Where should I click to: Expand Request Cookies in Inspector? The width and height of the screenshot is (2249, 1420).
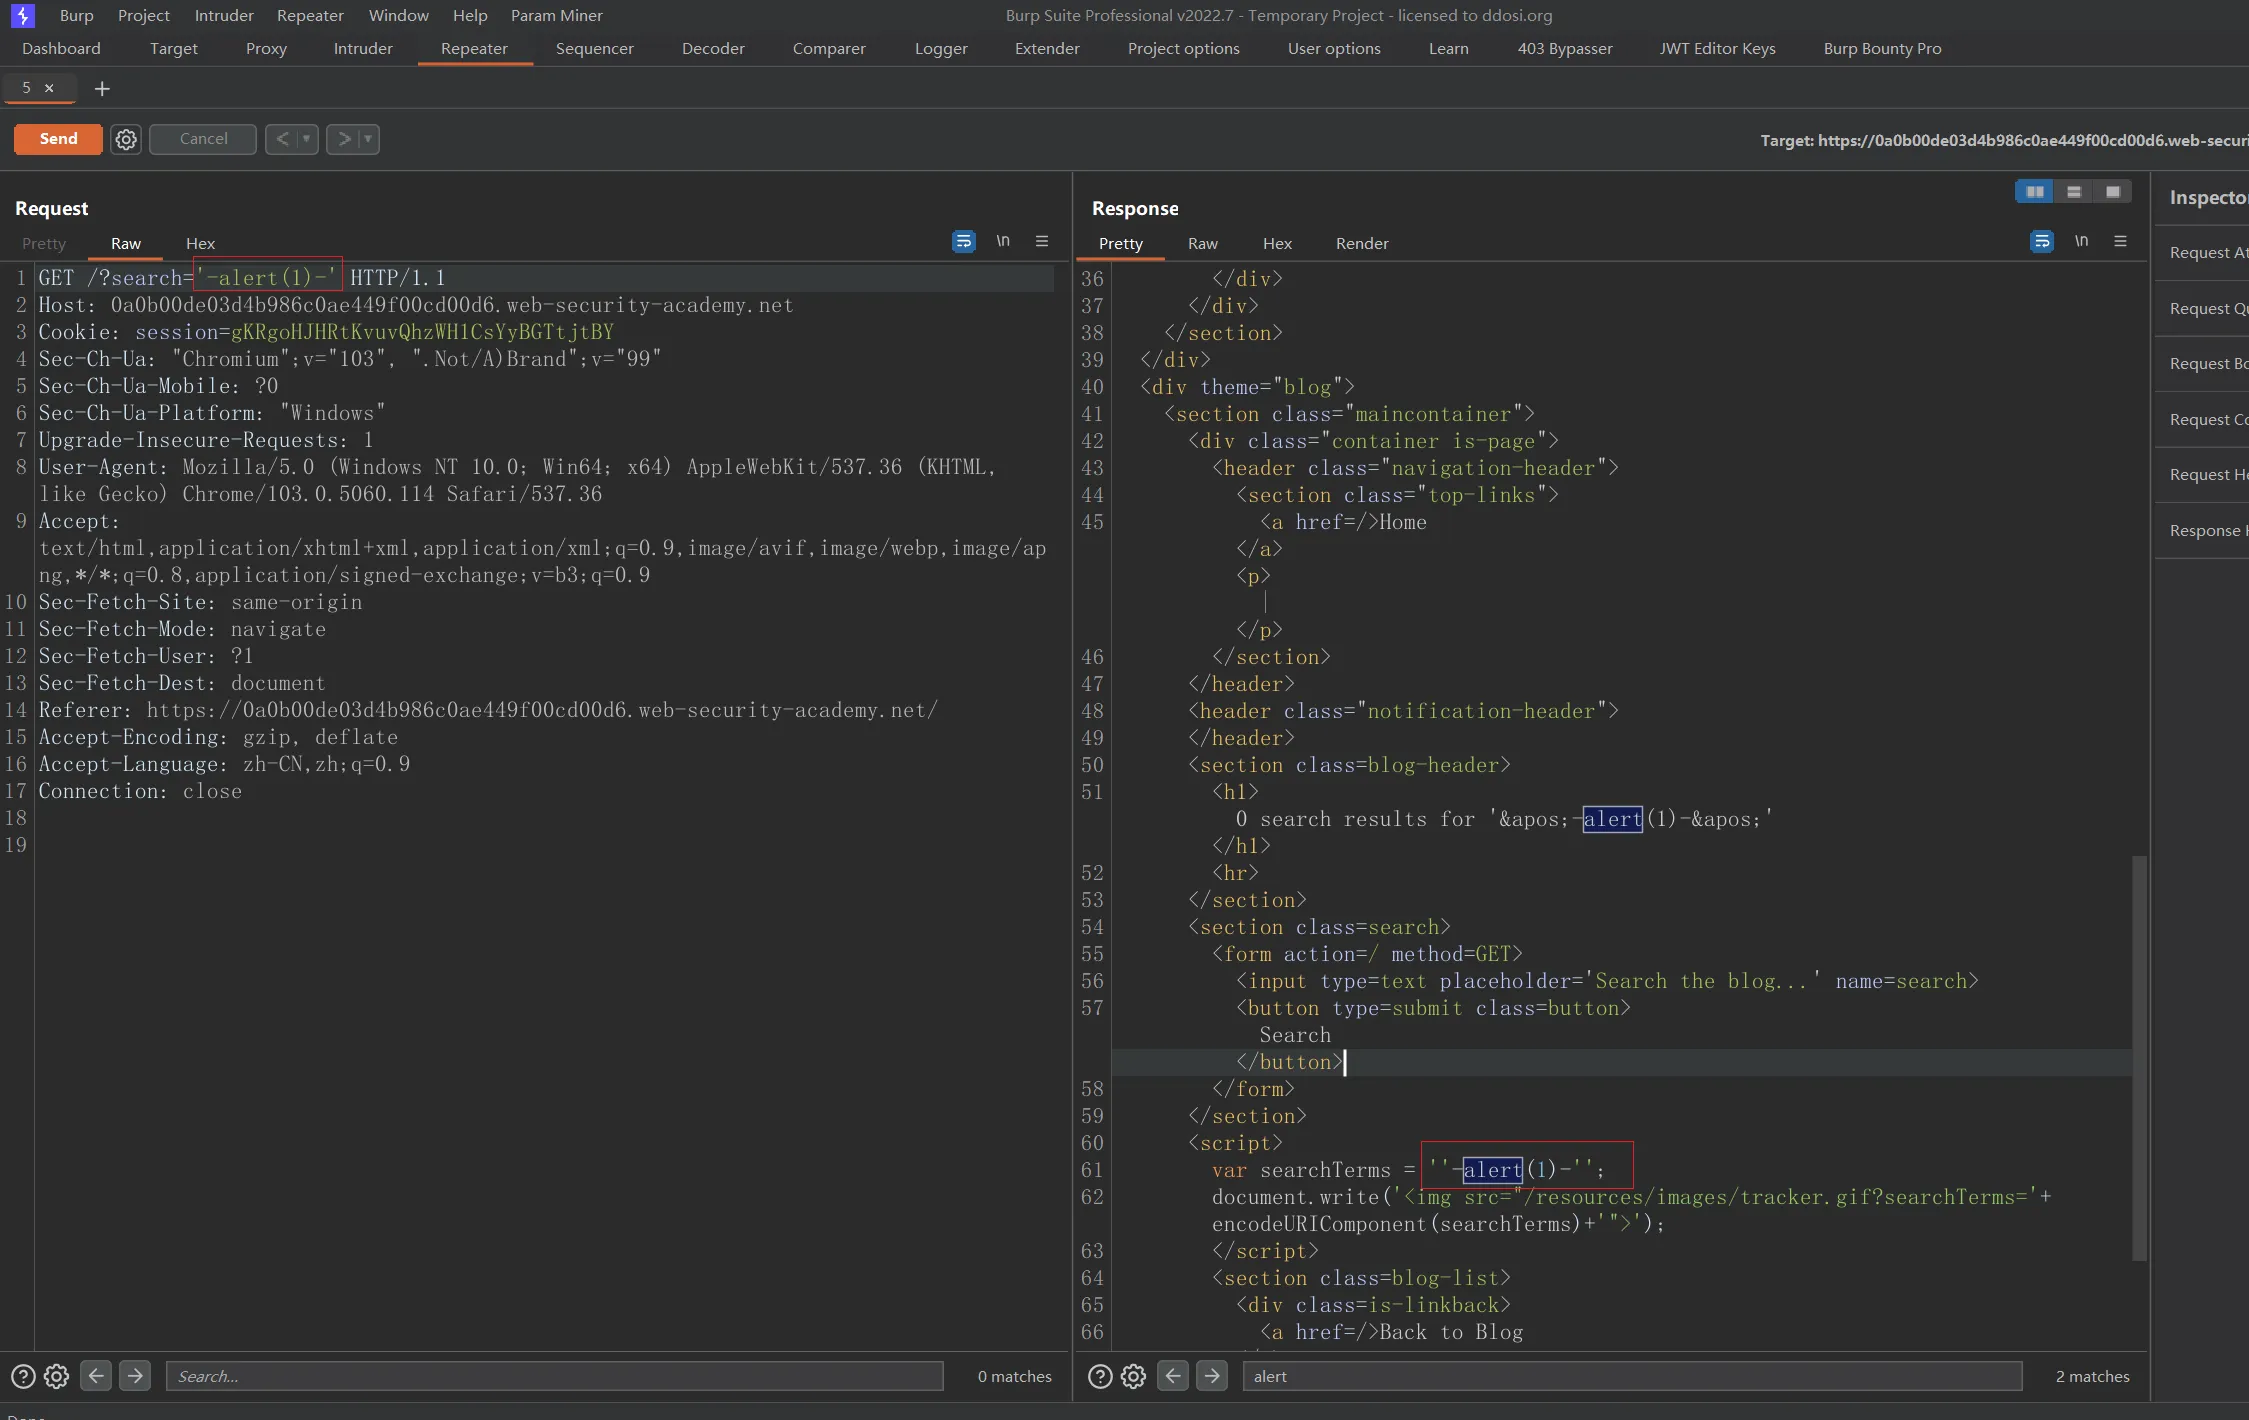(x=2203, y=419)
